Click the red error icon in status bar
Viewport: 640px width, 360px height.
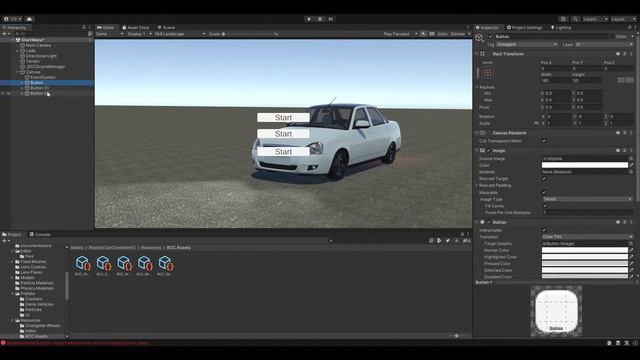tap(3, 343)
